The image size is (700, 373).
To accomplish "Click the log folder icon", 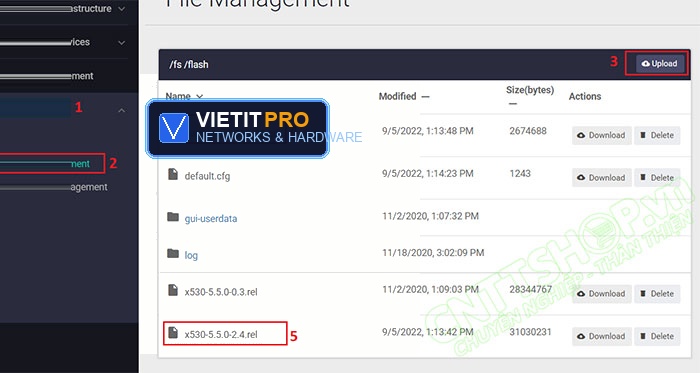I will (173, 253).
